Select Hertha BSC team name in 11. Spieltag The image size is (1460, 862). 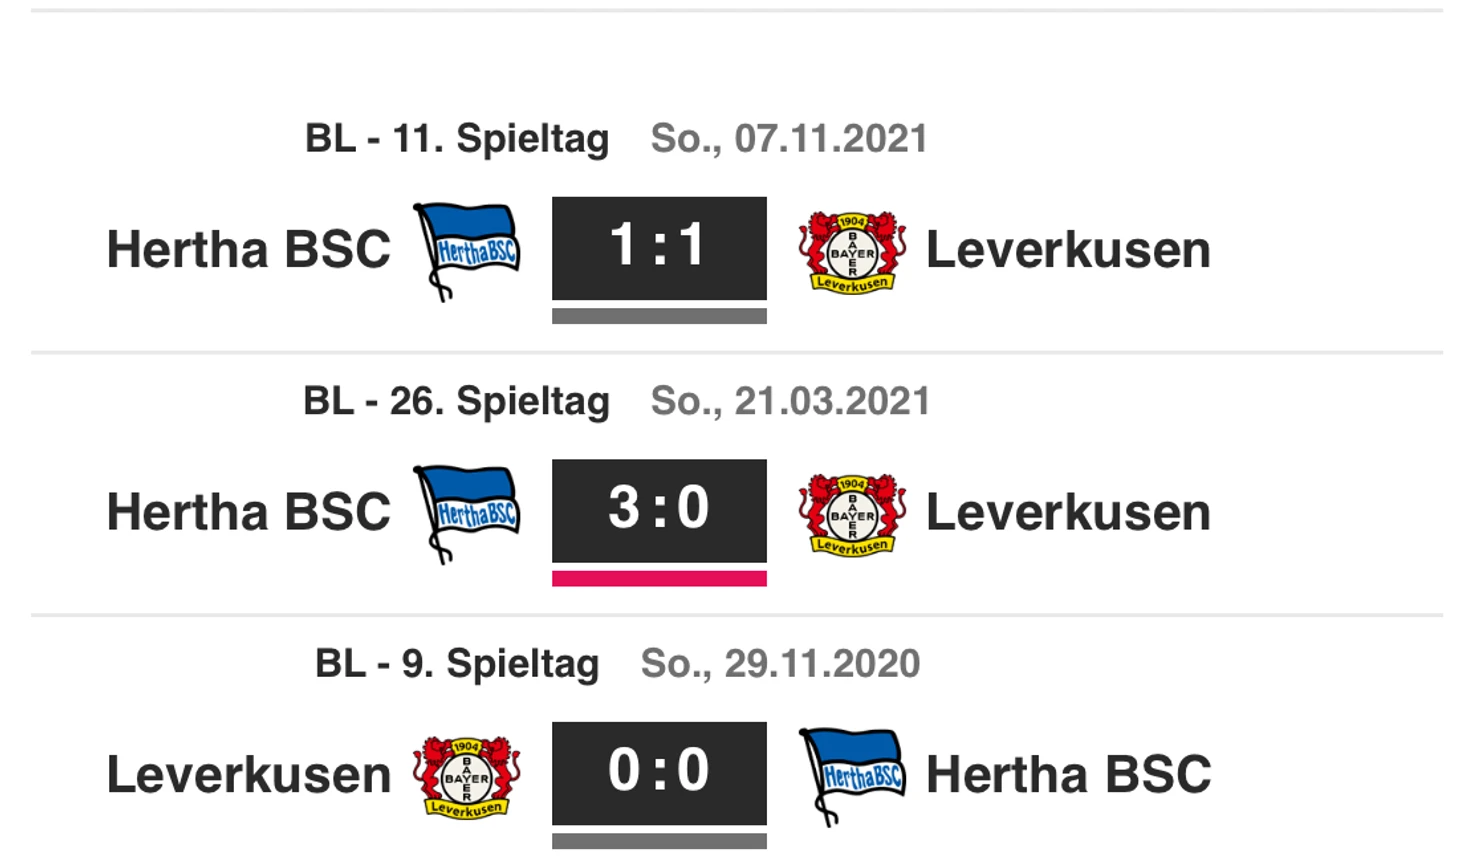pos(248,249)
